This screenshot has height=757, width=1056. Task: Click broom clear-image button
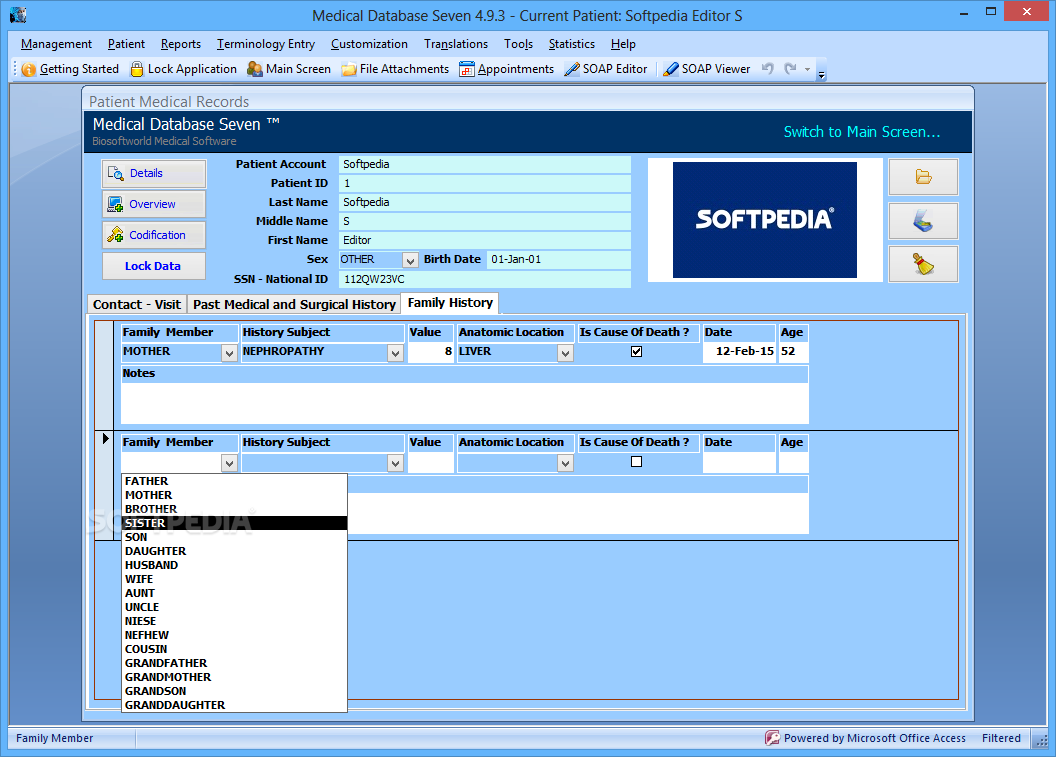(x=923, y=264)
